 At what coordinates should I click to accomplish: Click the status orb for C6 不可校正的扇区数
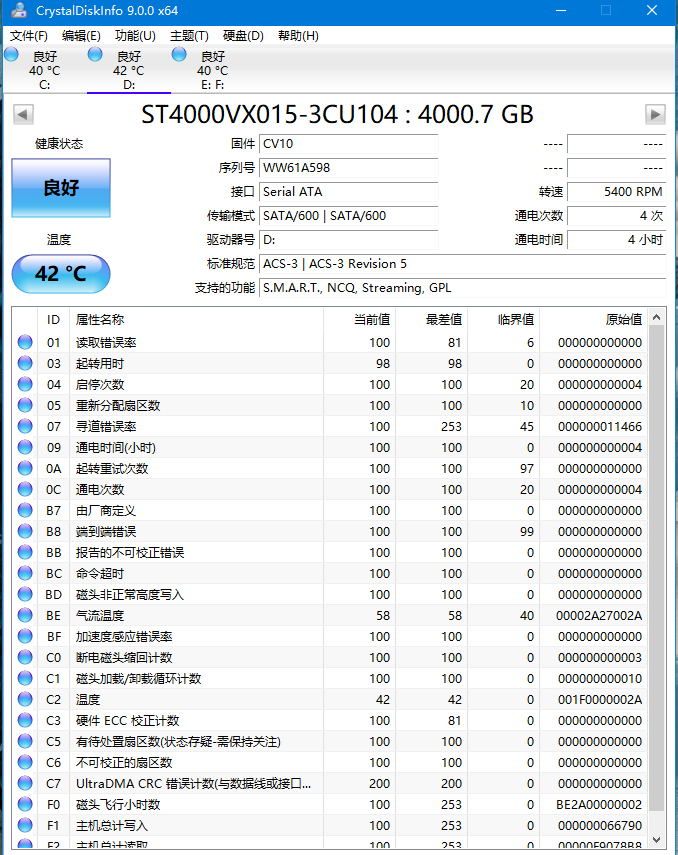click(x=25, y=762)
